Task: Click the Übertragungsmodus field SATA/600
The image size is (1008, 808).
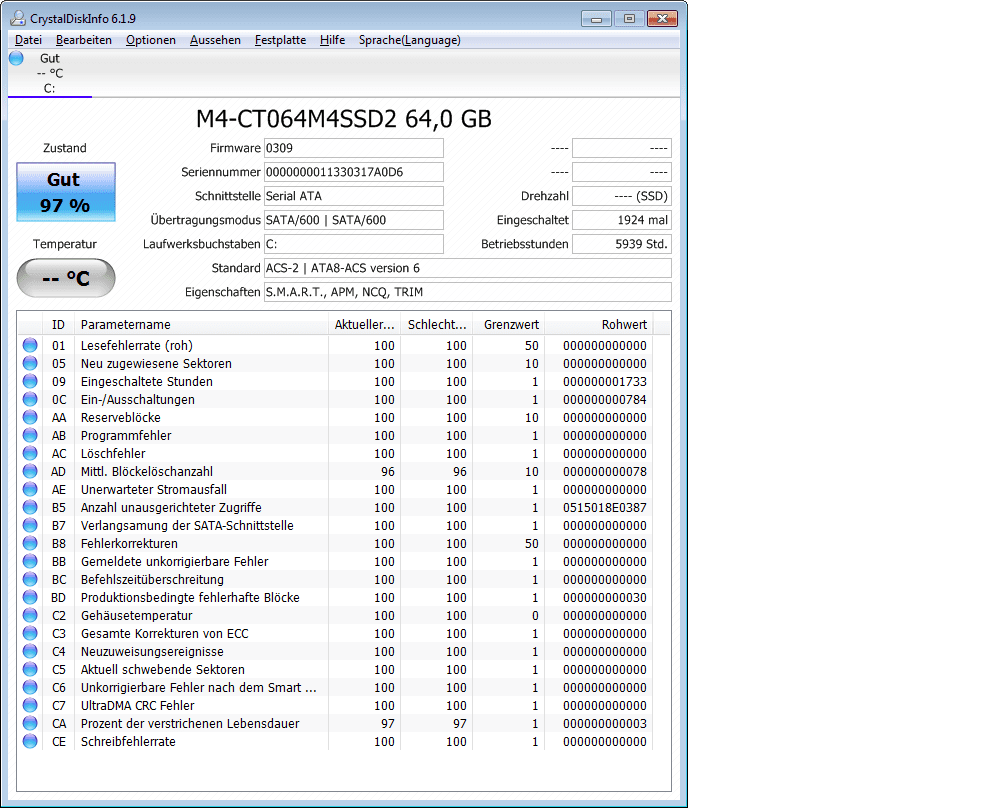Action: pos(354,220)
